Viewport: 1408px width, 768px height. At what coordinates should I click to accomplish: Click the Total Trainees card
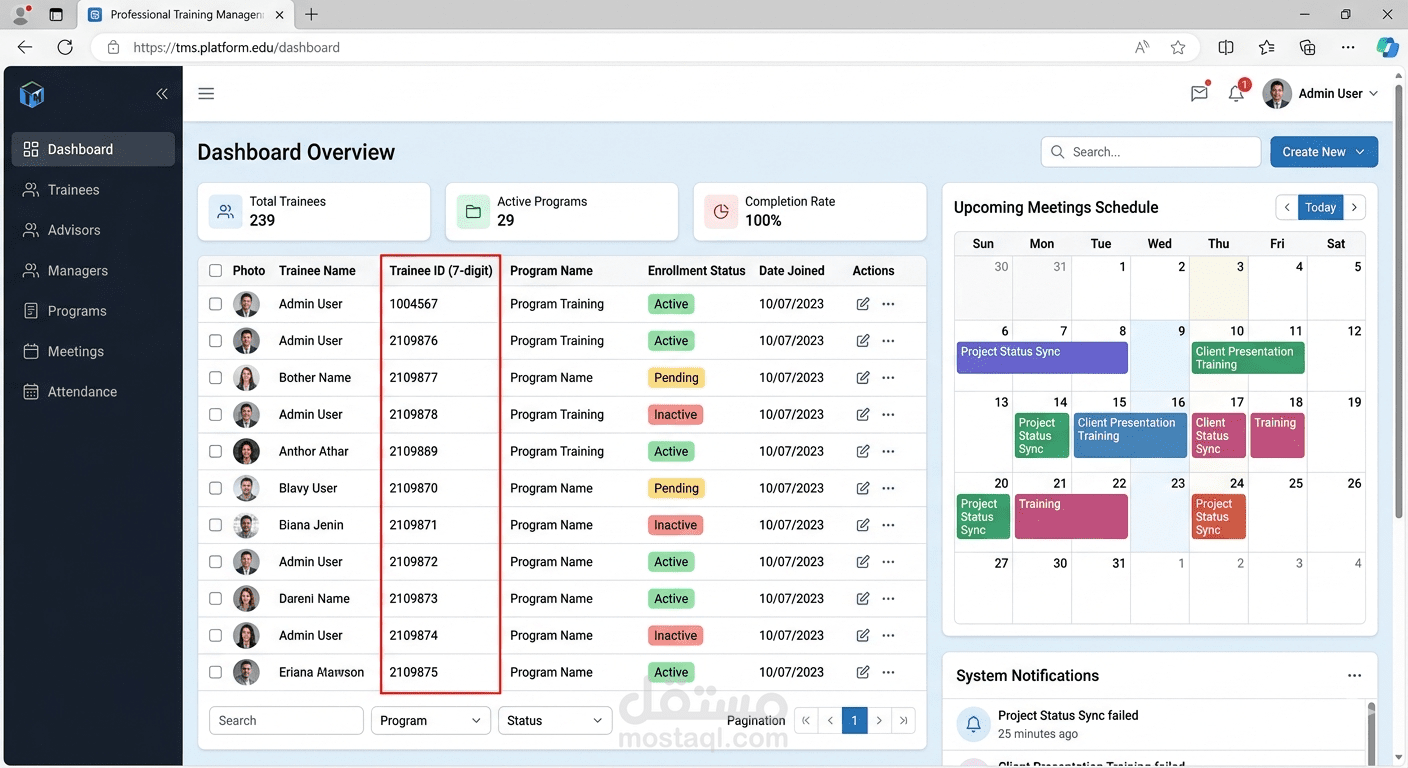click(x=314, y=211)
